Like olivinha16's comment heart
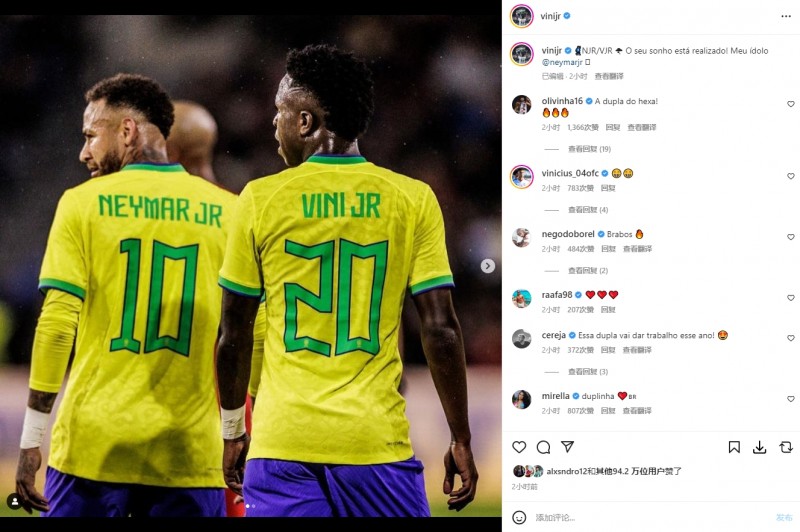 pos(791,104)
